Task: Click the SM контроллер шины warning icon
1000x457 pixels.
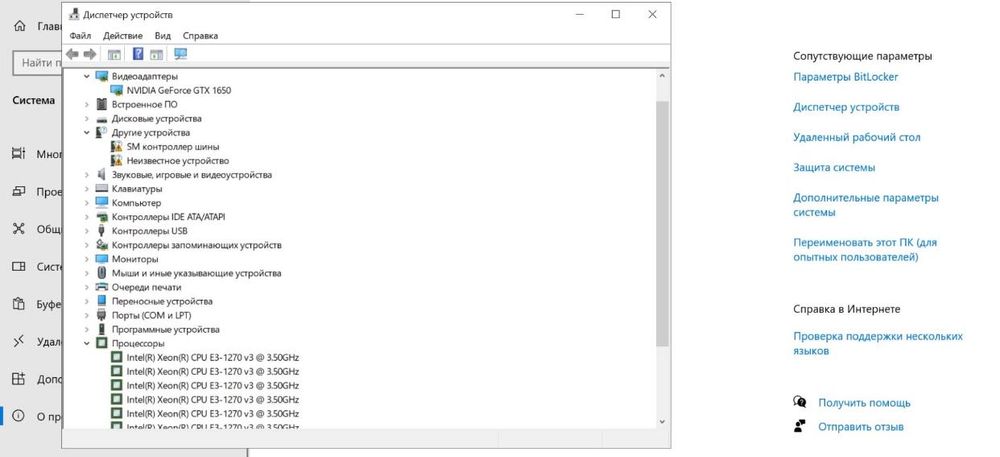Action: coord(116,147)
